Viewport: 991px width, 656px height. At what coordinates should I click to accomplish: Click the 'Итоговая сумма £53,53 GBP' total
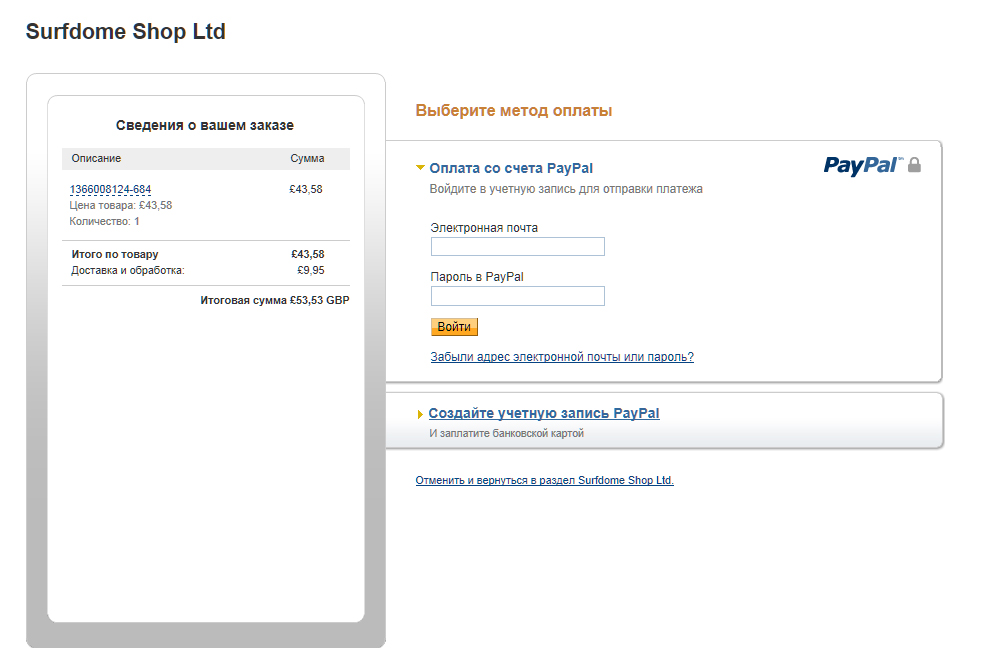coord(275,299)
